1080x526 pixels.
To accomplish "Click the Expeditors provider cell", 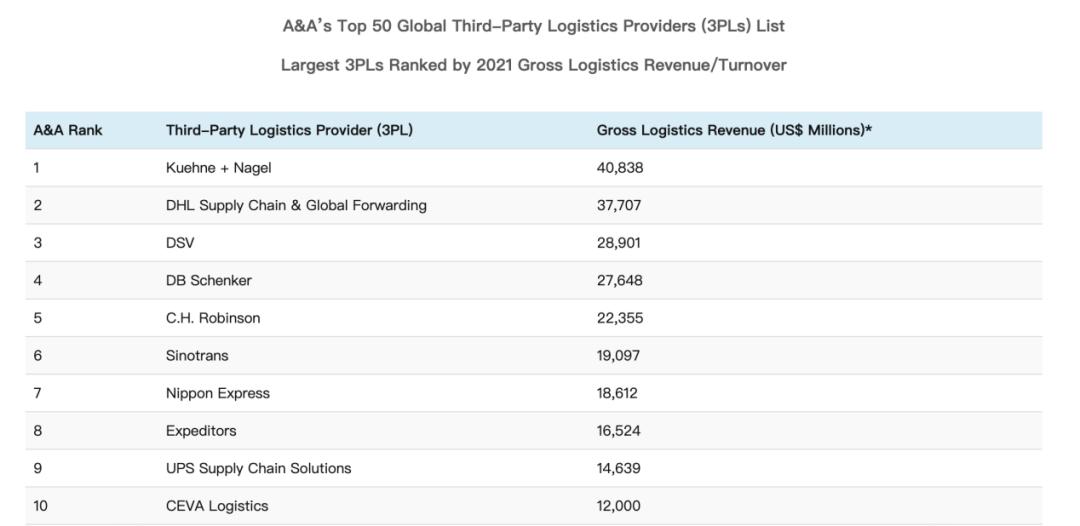I will click(201, 431).
